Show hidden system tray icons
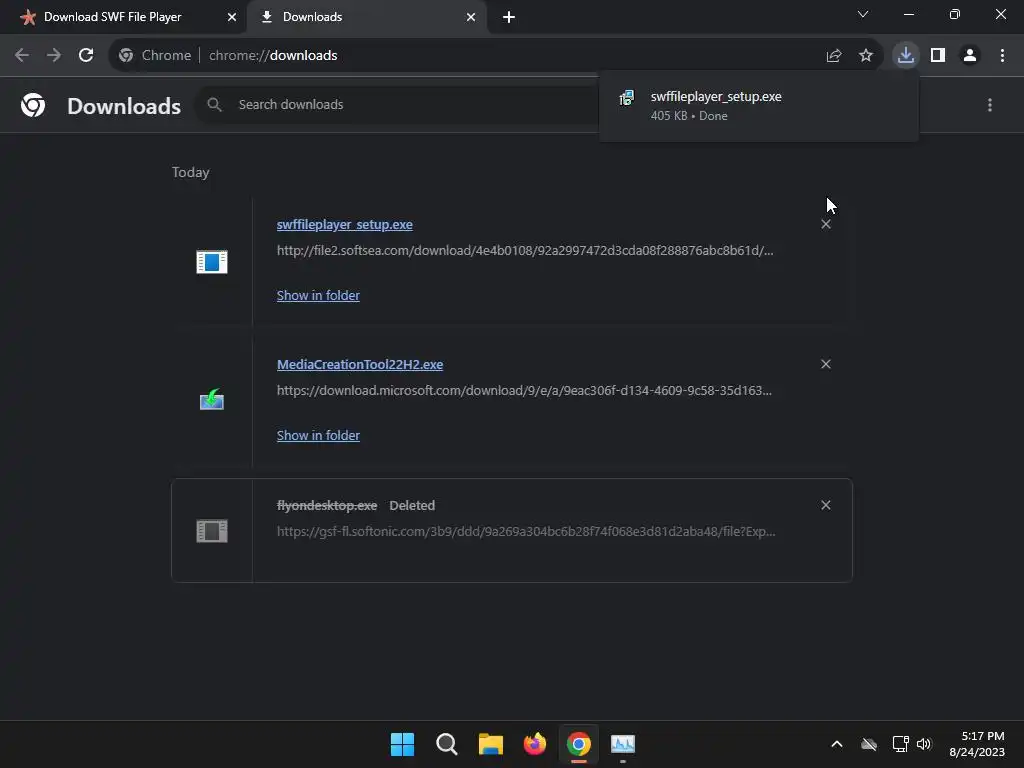1024x768 pixels. click(837, 744)
